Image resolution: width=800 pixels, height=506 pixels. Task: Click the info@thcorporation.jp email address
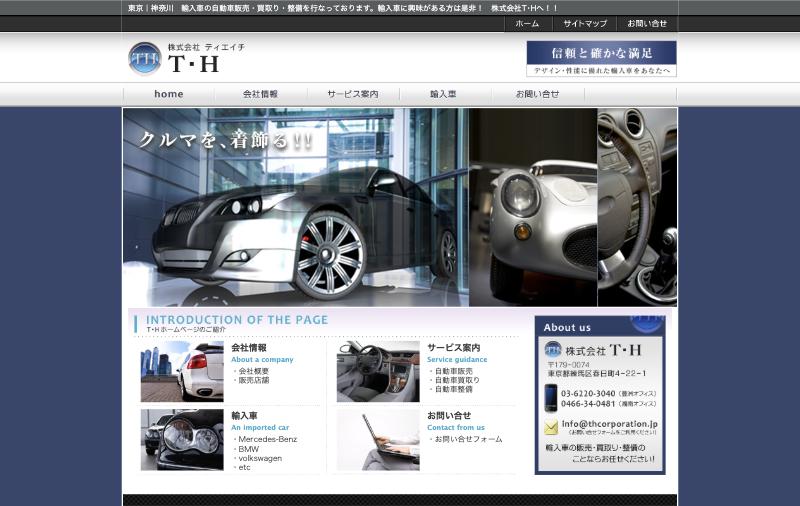tap(610, 424)
